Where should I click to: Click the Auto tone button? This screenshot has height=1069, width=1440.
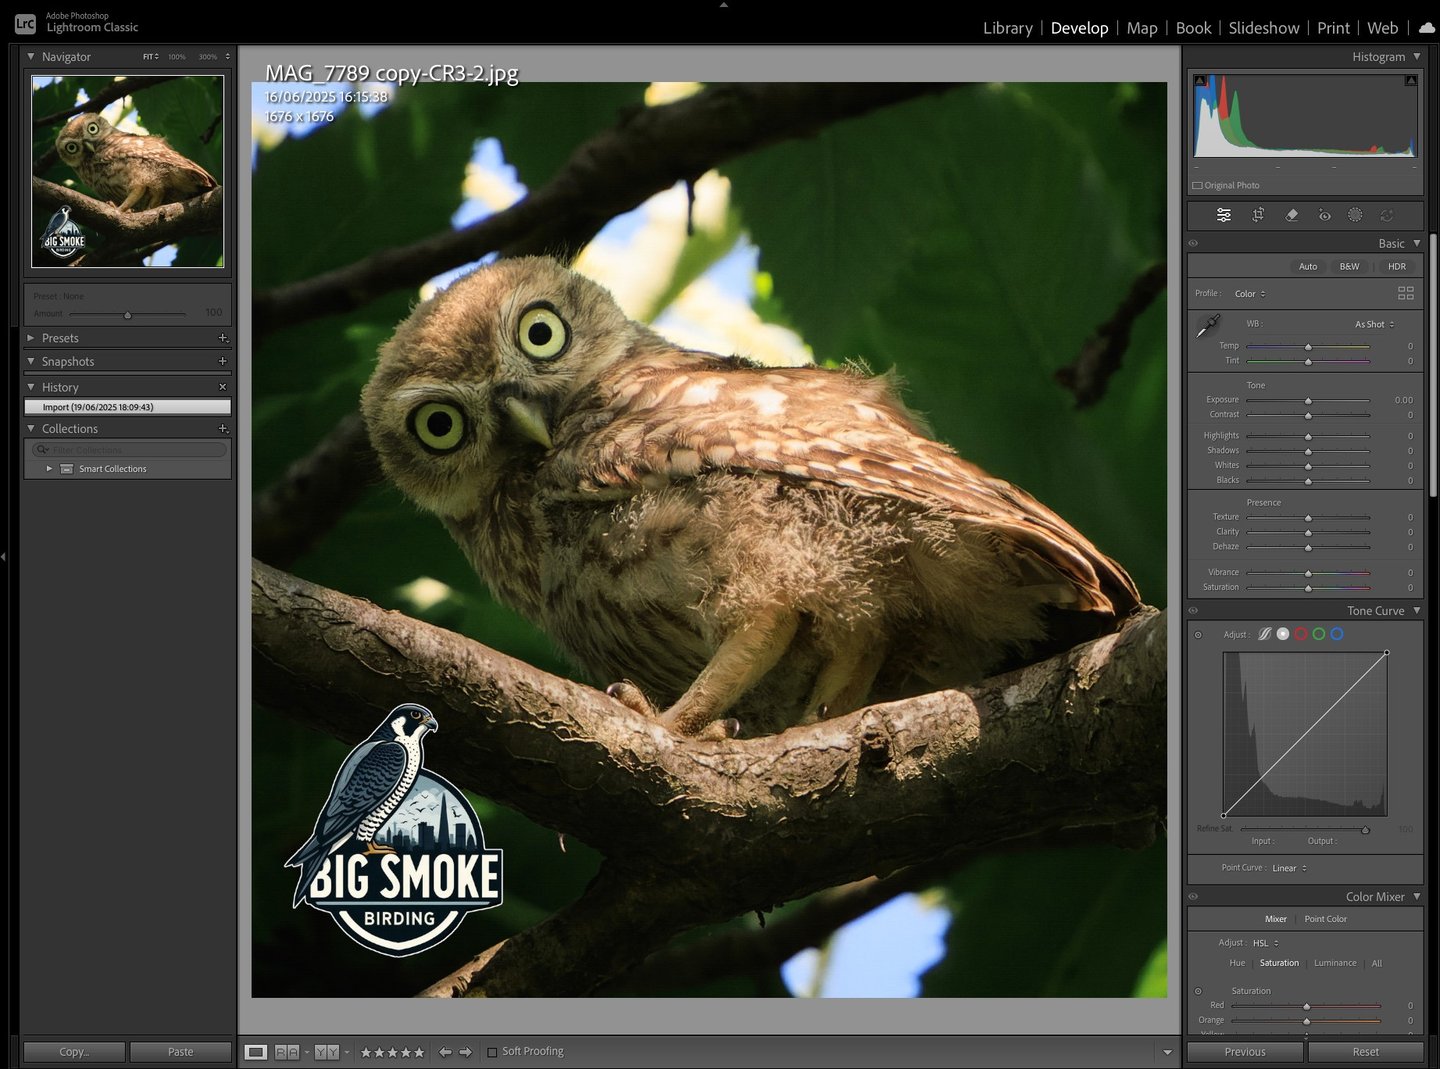tap(1308, 267)
